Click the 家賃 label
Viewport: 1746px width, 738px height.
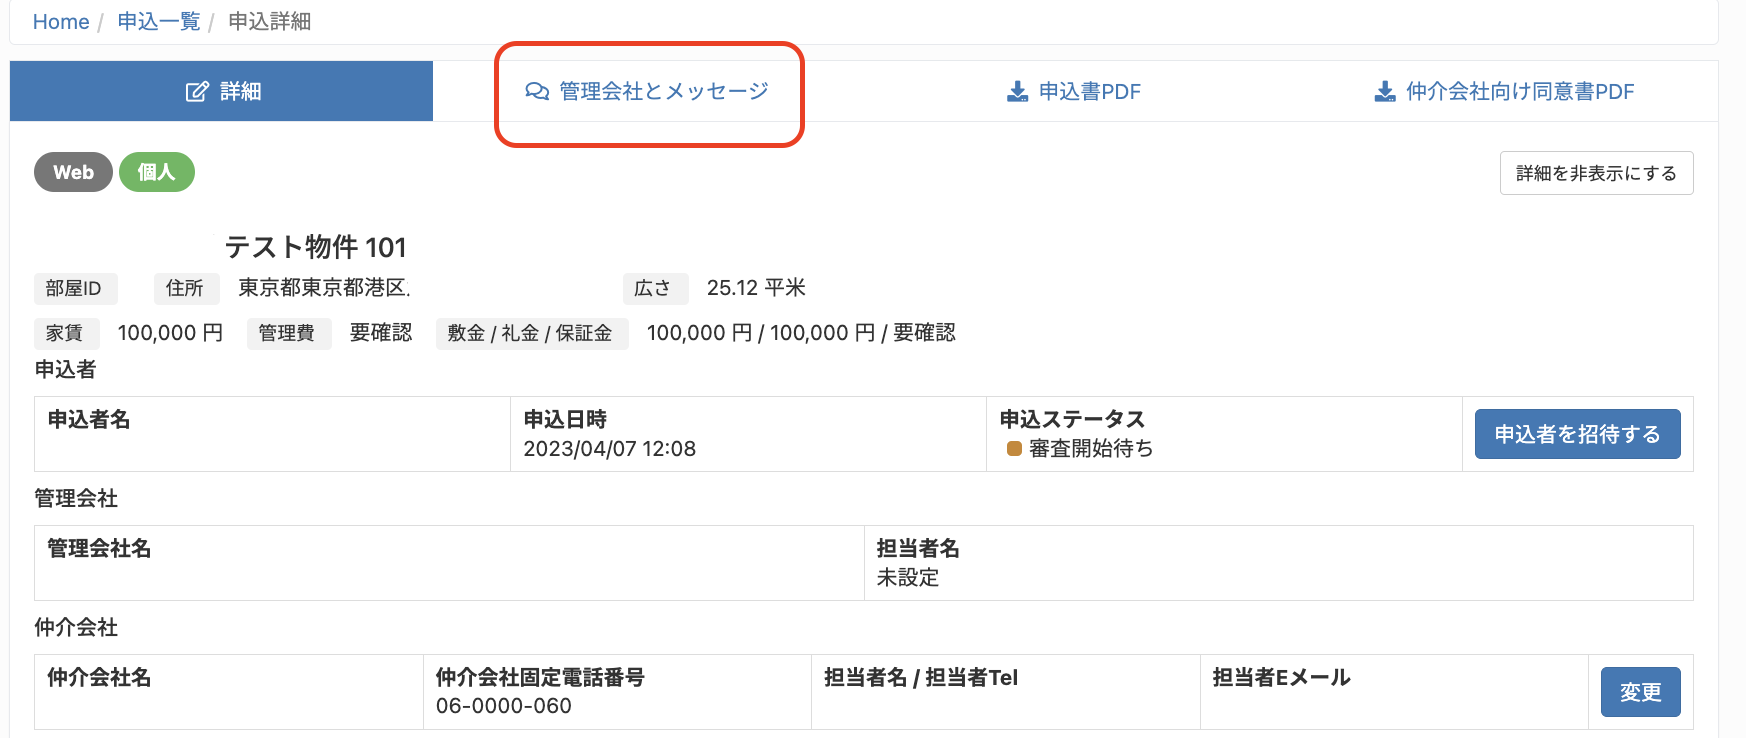coord(65,333)
